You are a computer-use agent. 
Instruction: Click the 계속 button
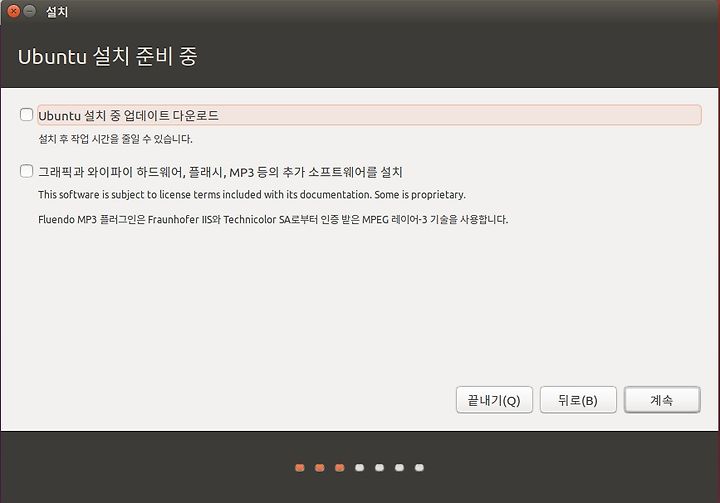tap(662, 400)
